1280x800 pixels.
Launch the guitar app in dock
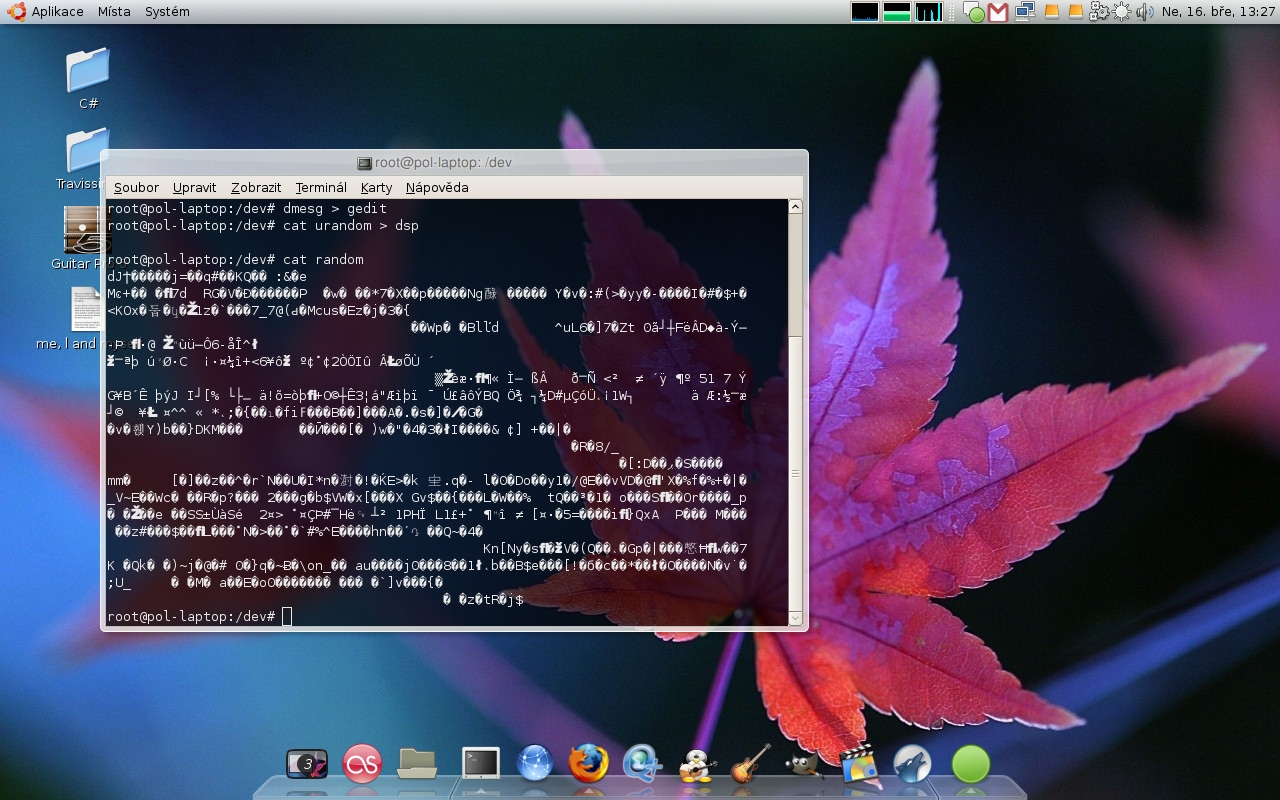click(750, 763)
